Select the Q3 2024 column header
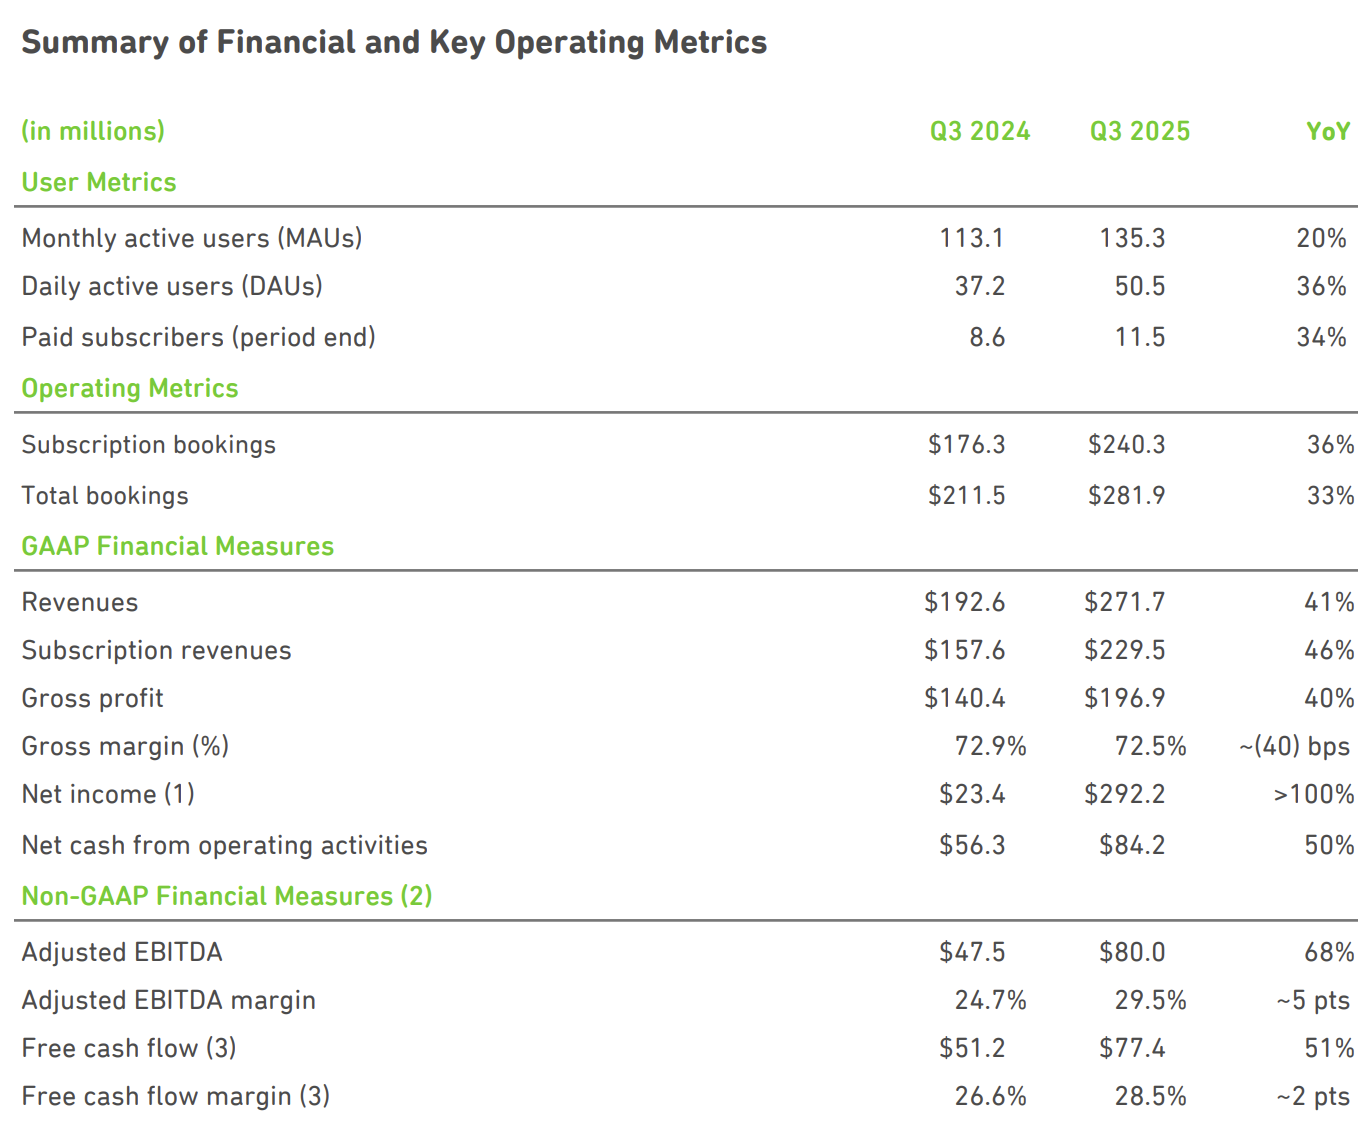Viewport: 1366px width, 1130px height. (x=979, y=131)
